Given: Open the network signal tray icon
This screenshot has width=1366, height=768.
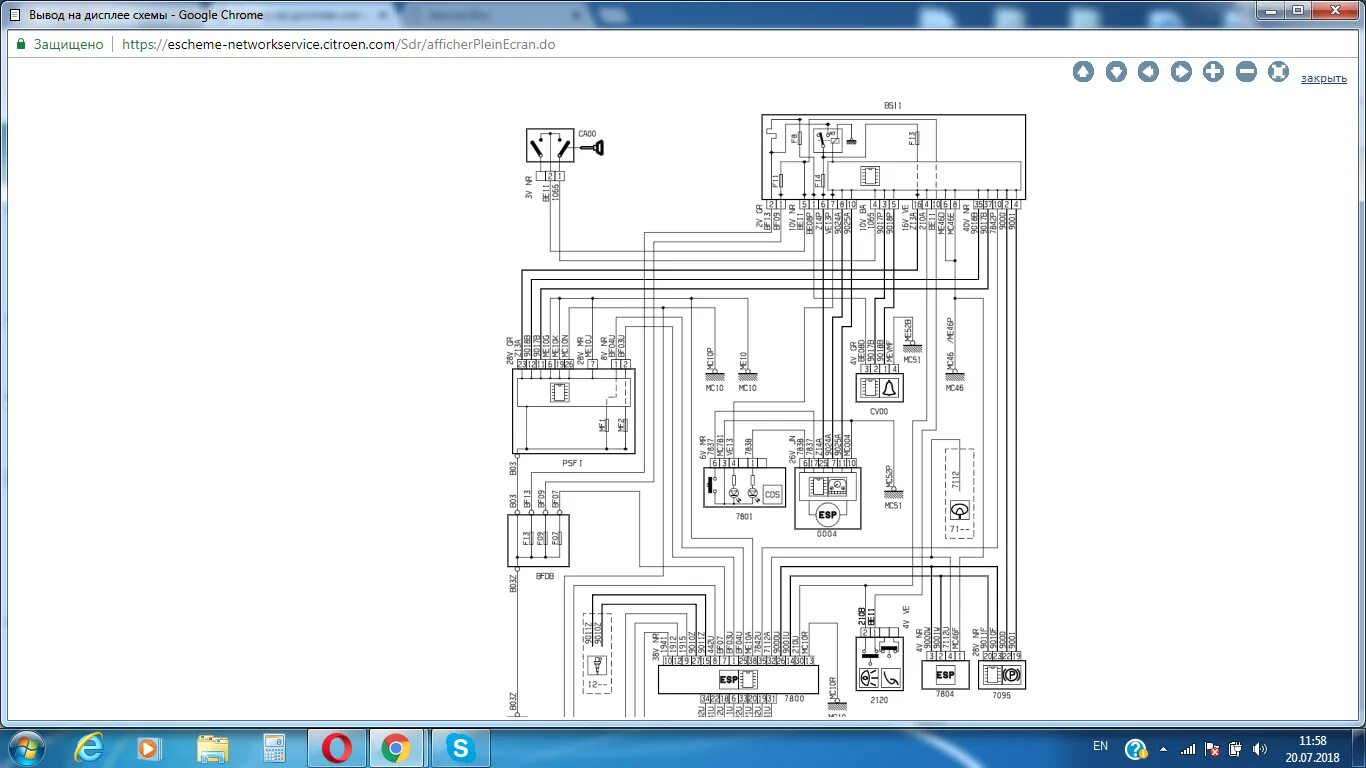Looking at the screenshot, I should [x=1188, y=748].
